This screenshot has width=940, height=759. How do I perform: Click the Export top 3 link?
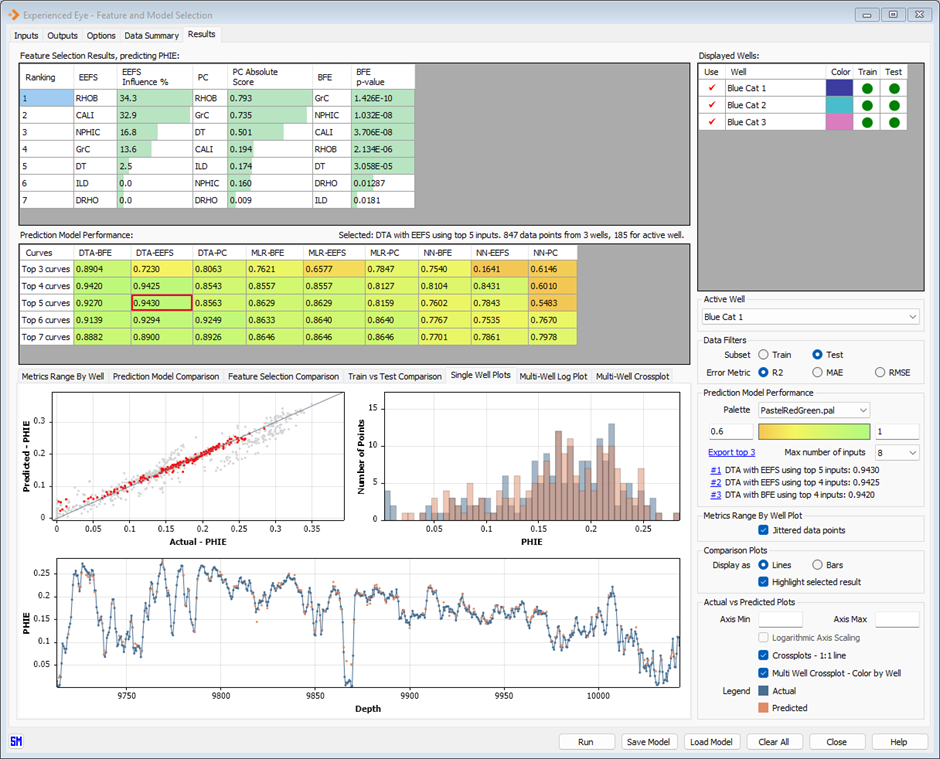(x=731, y=453)
